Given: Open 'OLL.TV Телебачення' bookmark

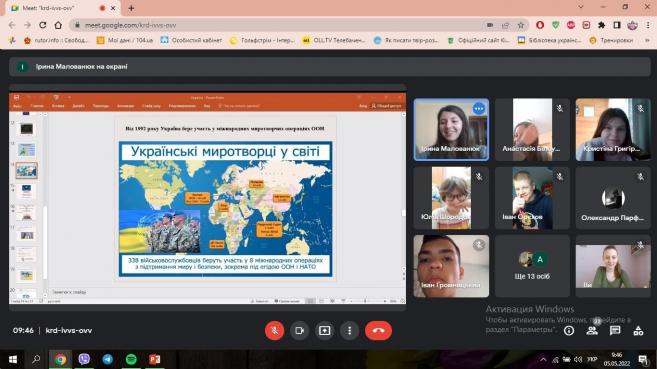Looking at the screenshot, I should (334, 40).
